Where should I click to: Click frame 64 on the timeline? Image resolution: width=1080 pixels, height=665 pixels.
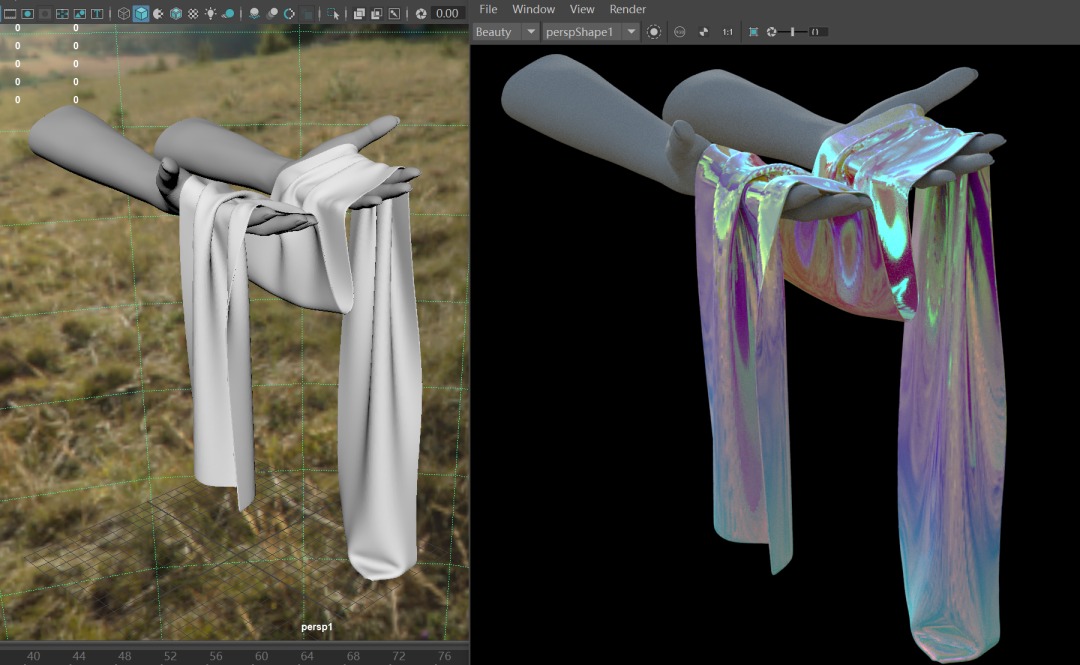click(307, 656)
